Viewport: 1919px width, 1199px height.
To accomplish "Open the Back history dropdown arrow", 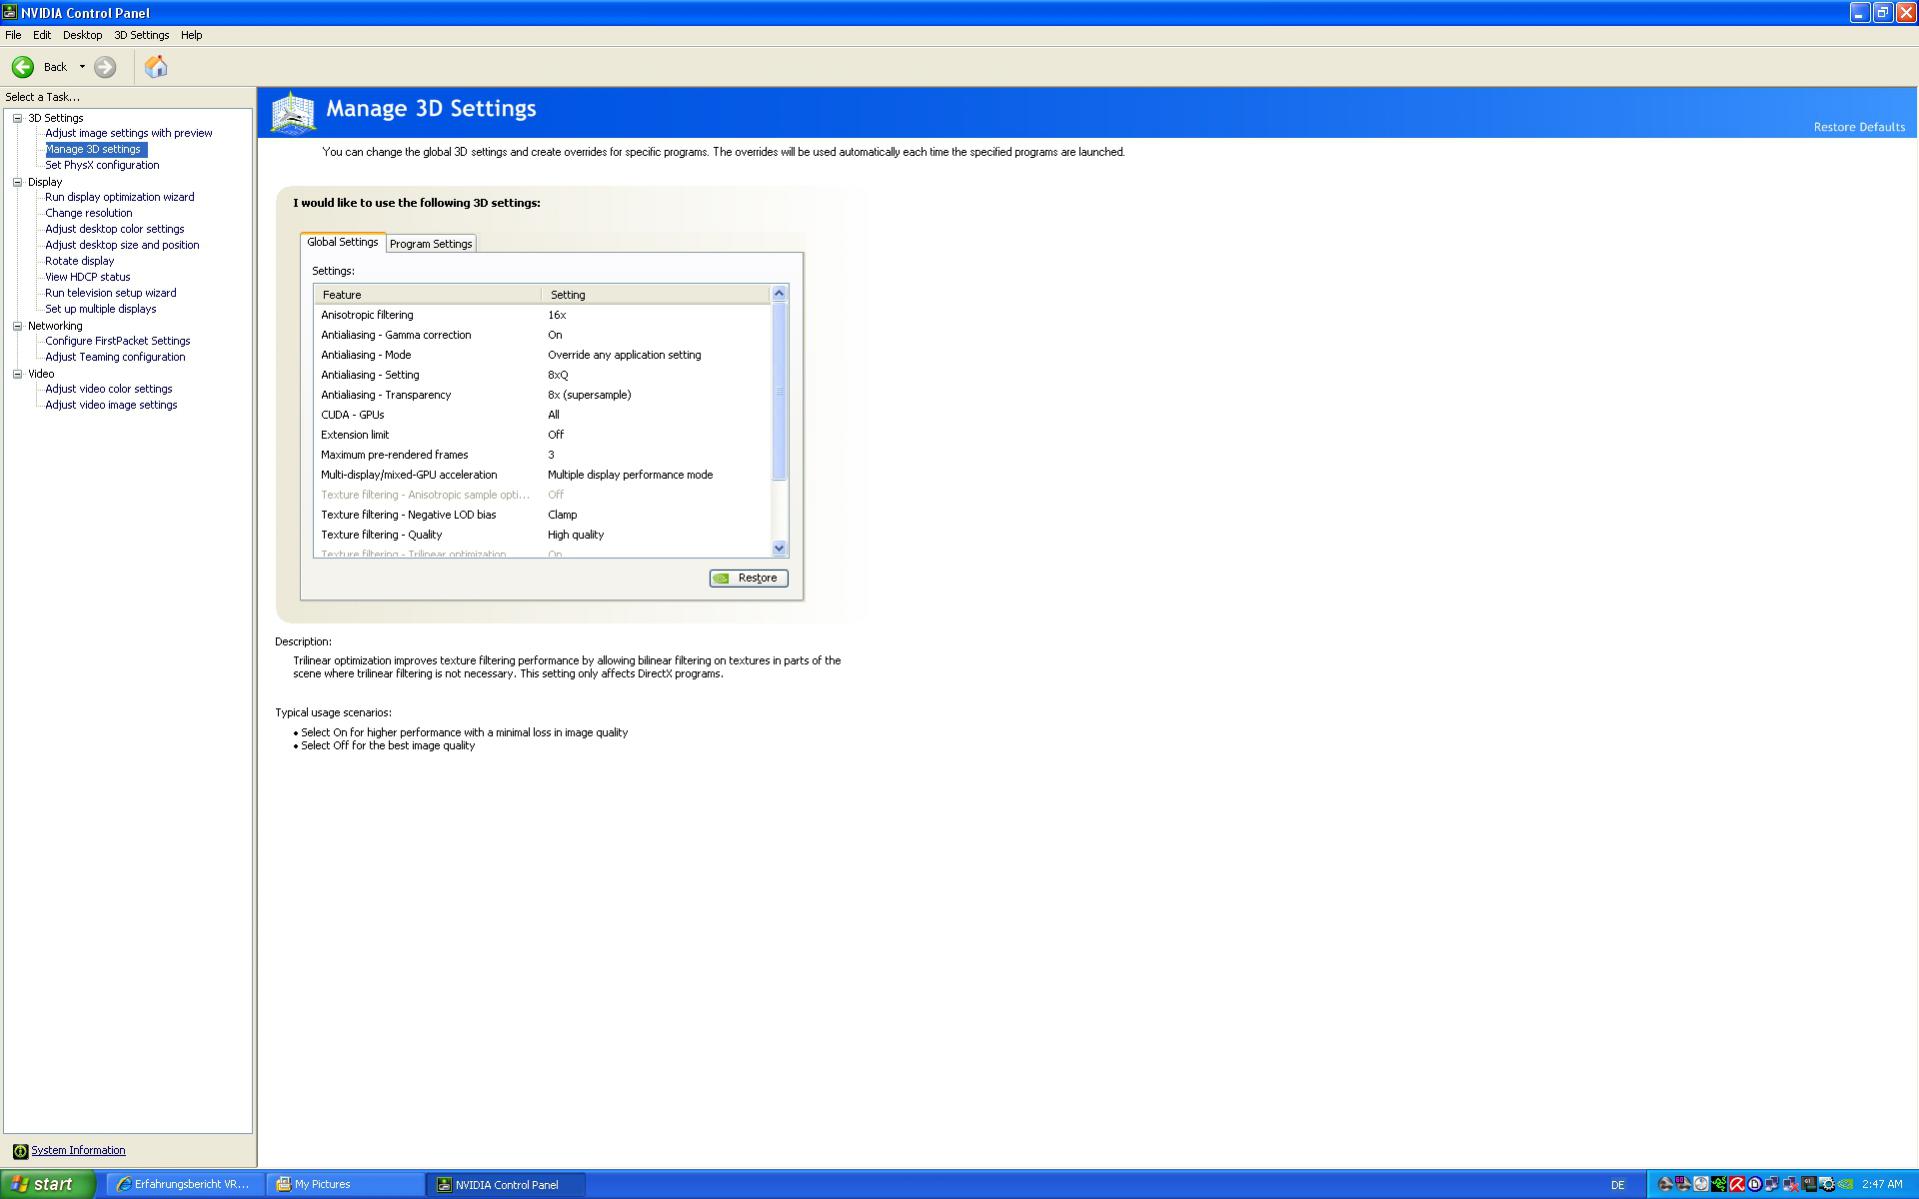I will point(82,67).
